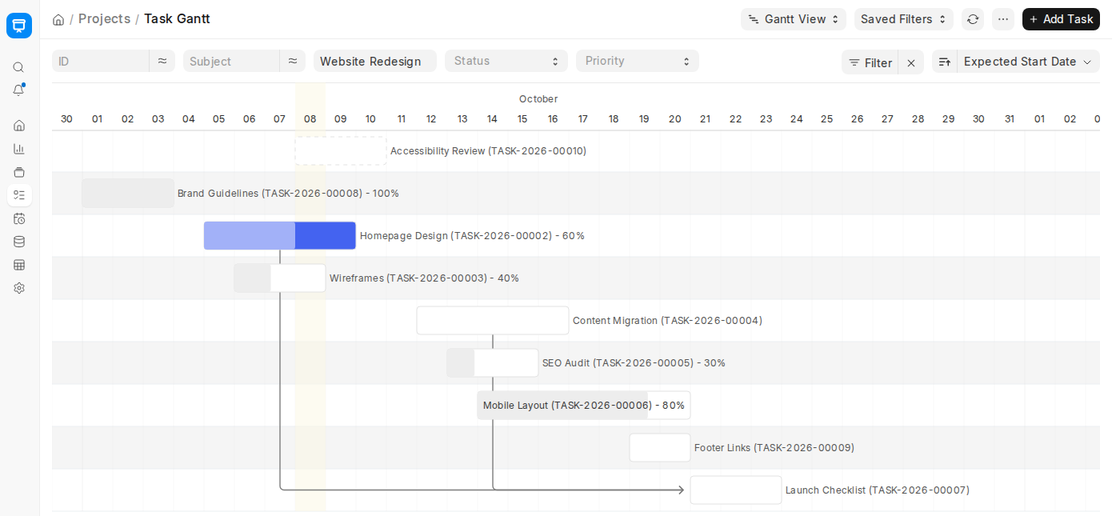The height and width of the screenshot is (516, 1120).
Task: Click the 21 date header
Action: [x=705, y=119]
